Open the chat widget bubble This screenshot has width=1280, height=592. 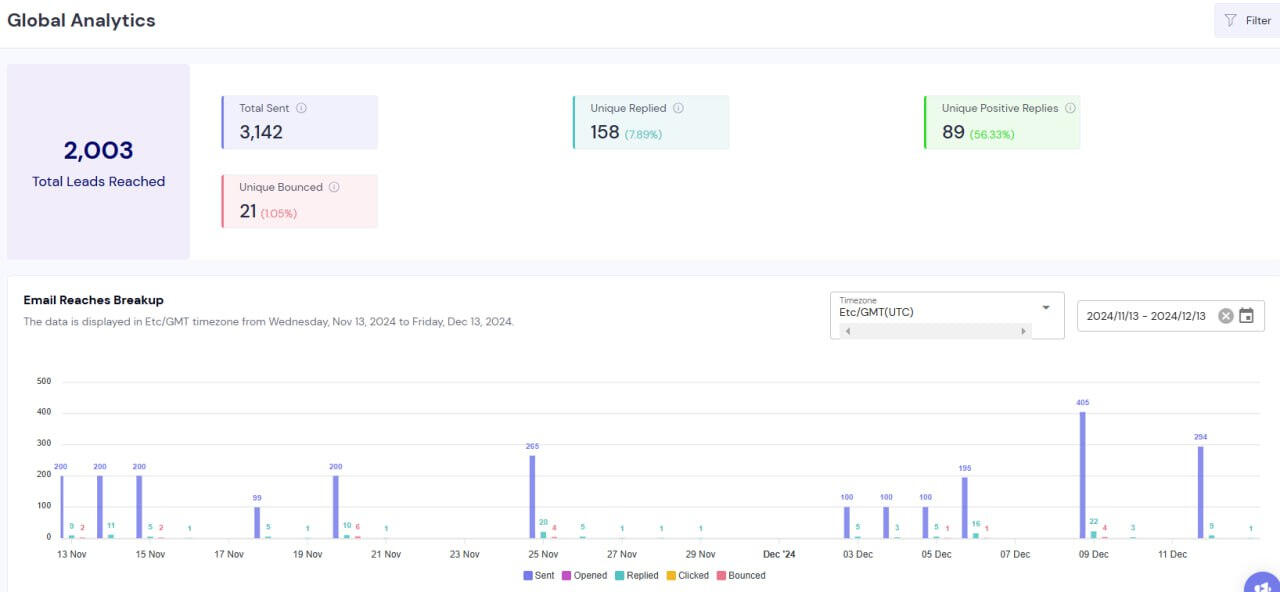click(x=1262, y=582)
